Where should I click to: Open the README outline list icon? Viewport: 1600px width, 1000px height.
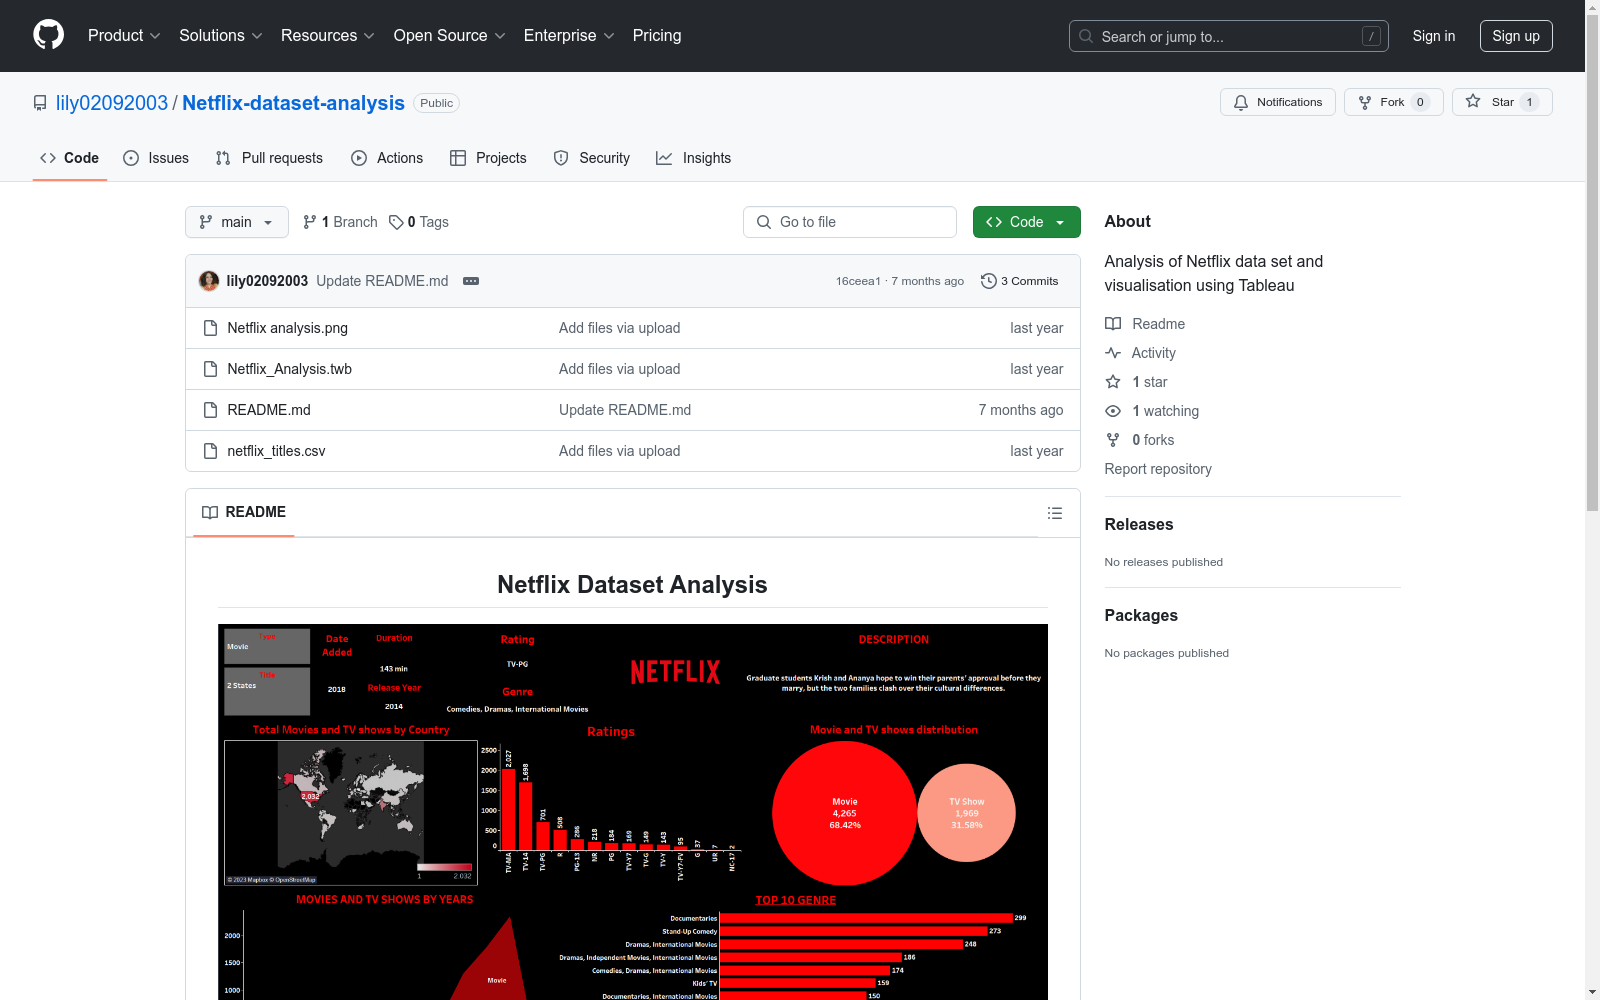[x=1055, y=513]
